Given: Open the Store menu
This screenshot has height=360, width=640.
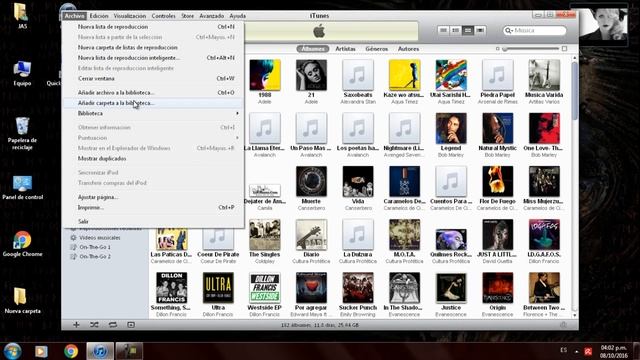Looking at the screenshot, I should pos(187,16).
